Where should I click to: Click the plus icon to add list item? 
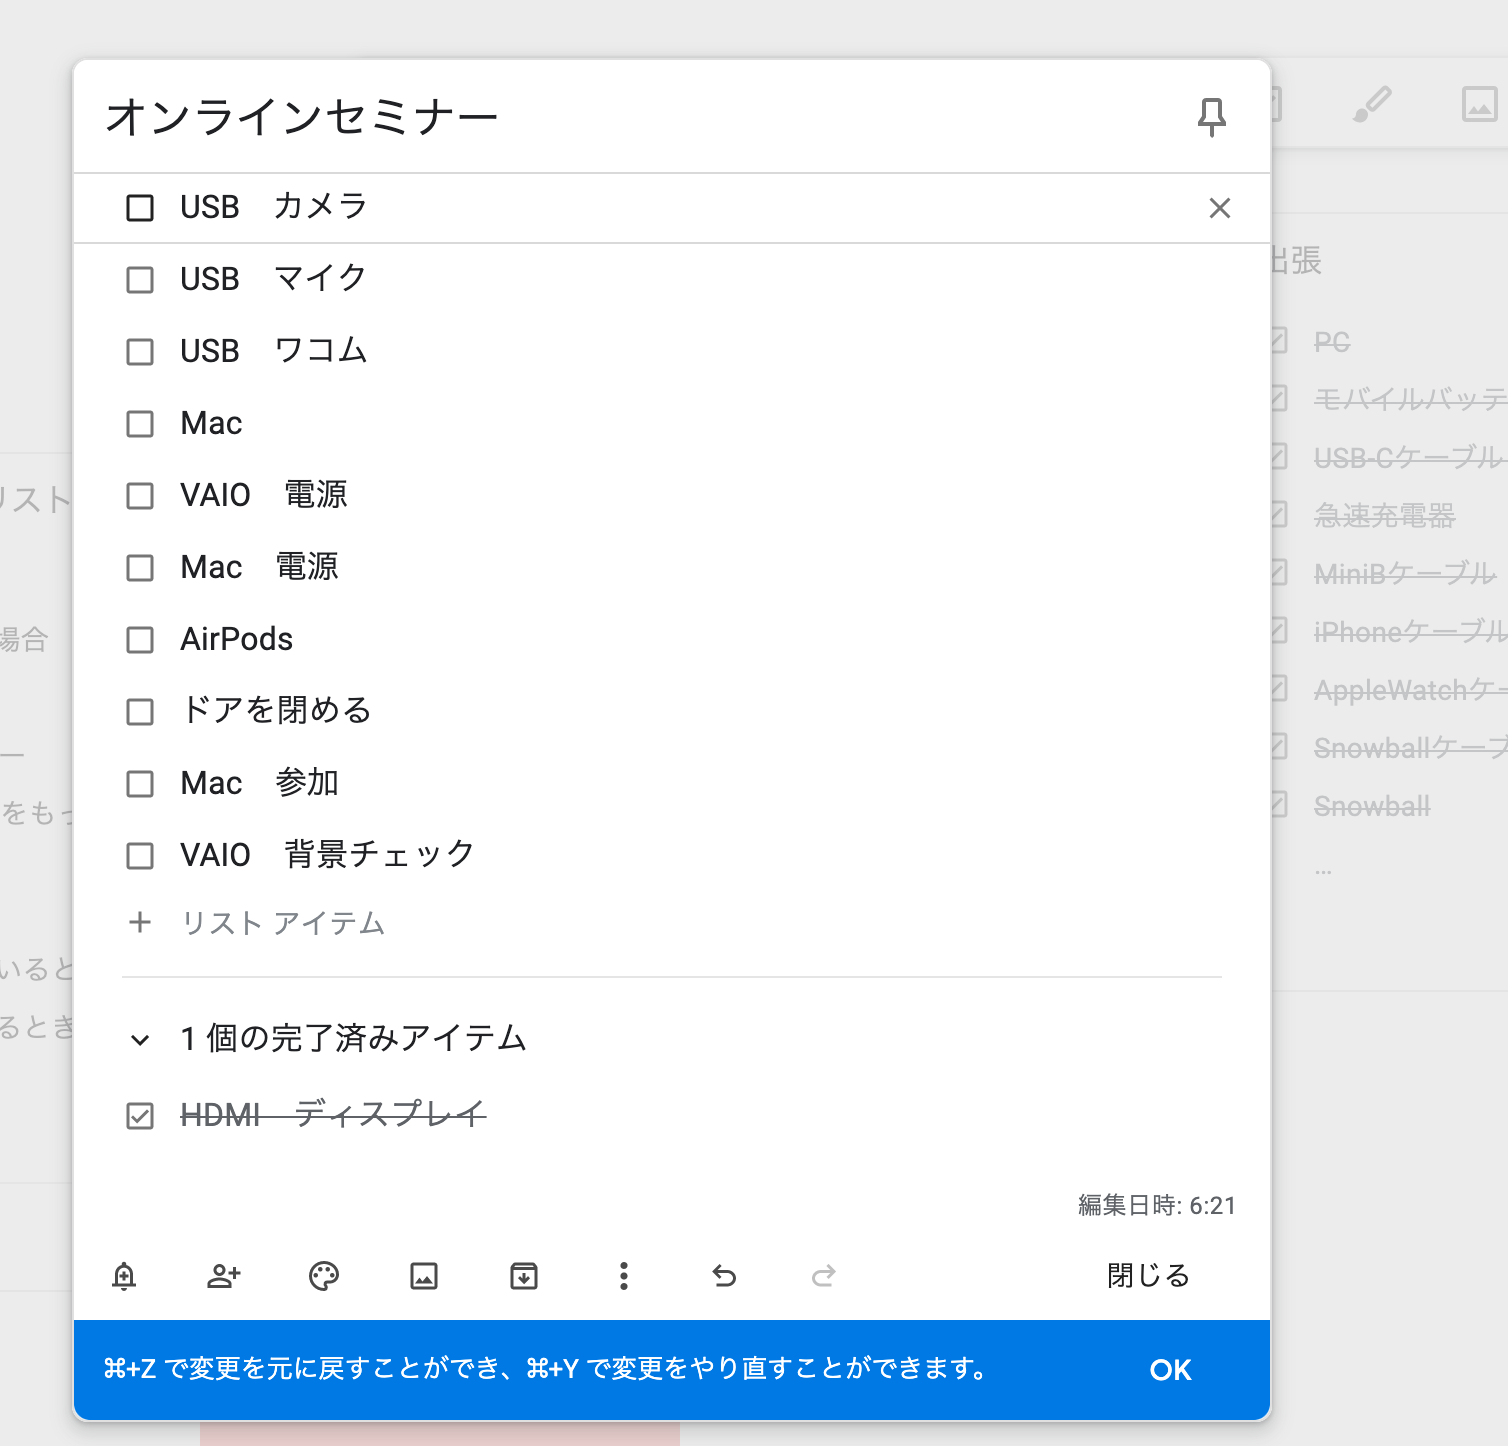coord(140,922)
